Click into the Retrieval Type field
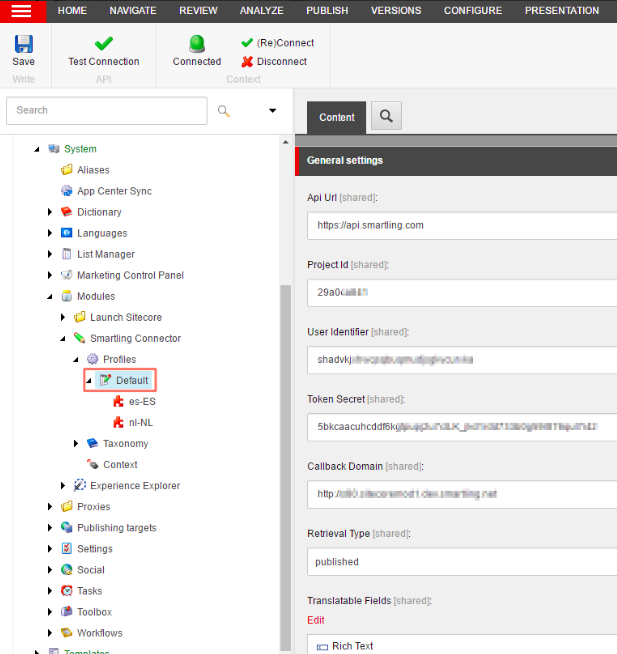The width and height of the screenshot is (617, 654). pos(460,562)
